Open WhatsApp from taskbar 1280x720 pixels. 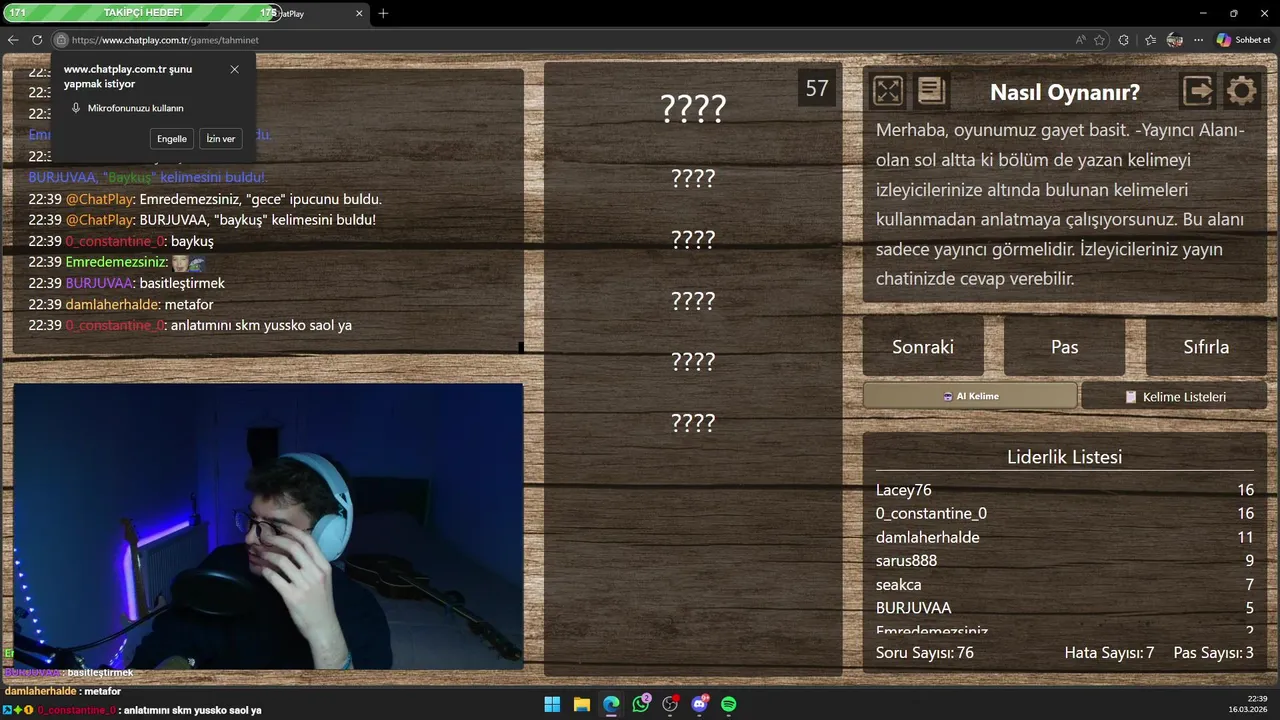pos(641,704)
